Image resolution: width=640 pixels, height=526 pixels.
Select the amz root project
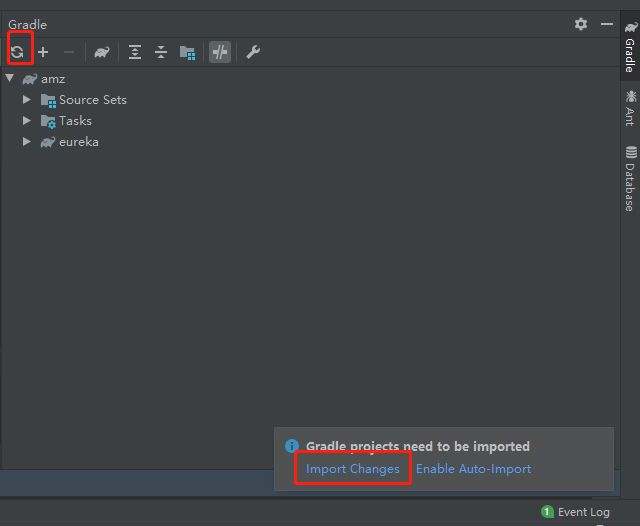pos(53,79)
